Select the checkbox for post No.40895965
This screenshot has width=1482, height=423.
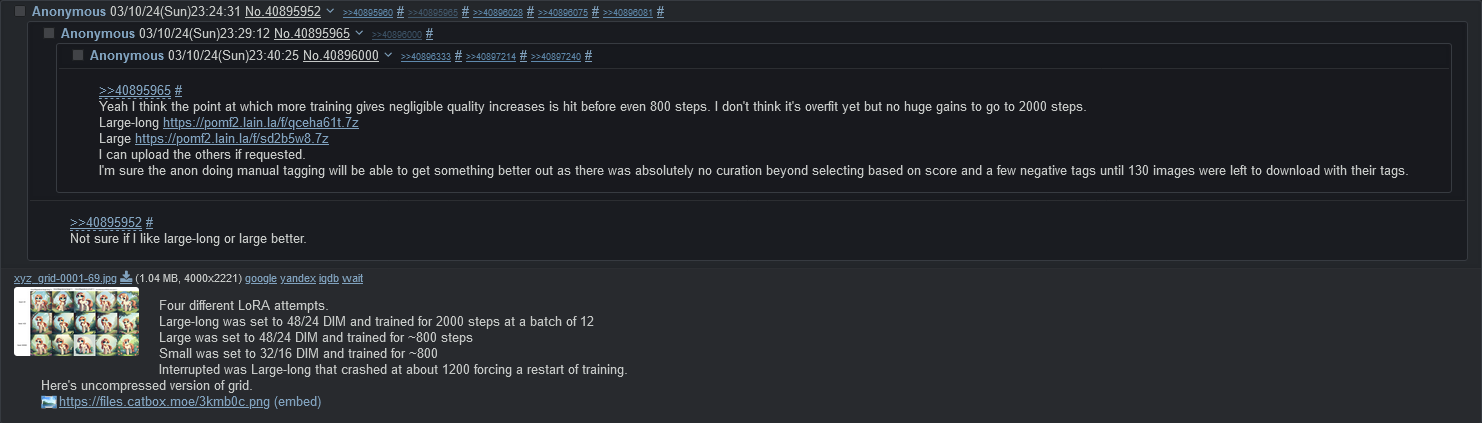(49, 34)
